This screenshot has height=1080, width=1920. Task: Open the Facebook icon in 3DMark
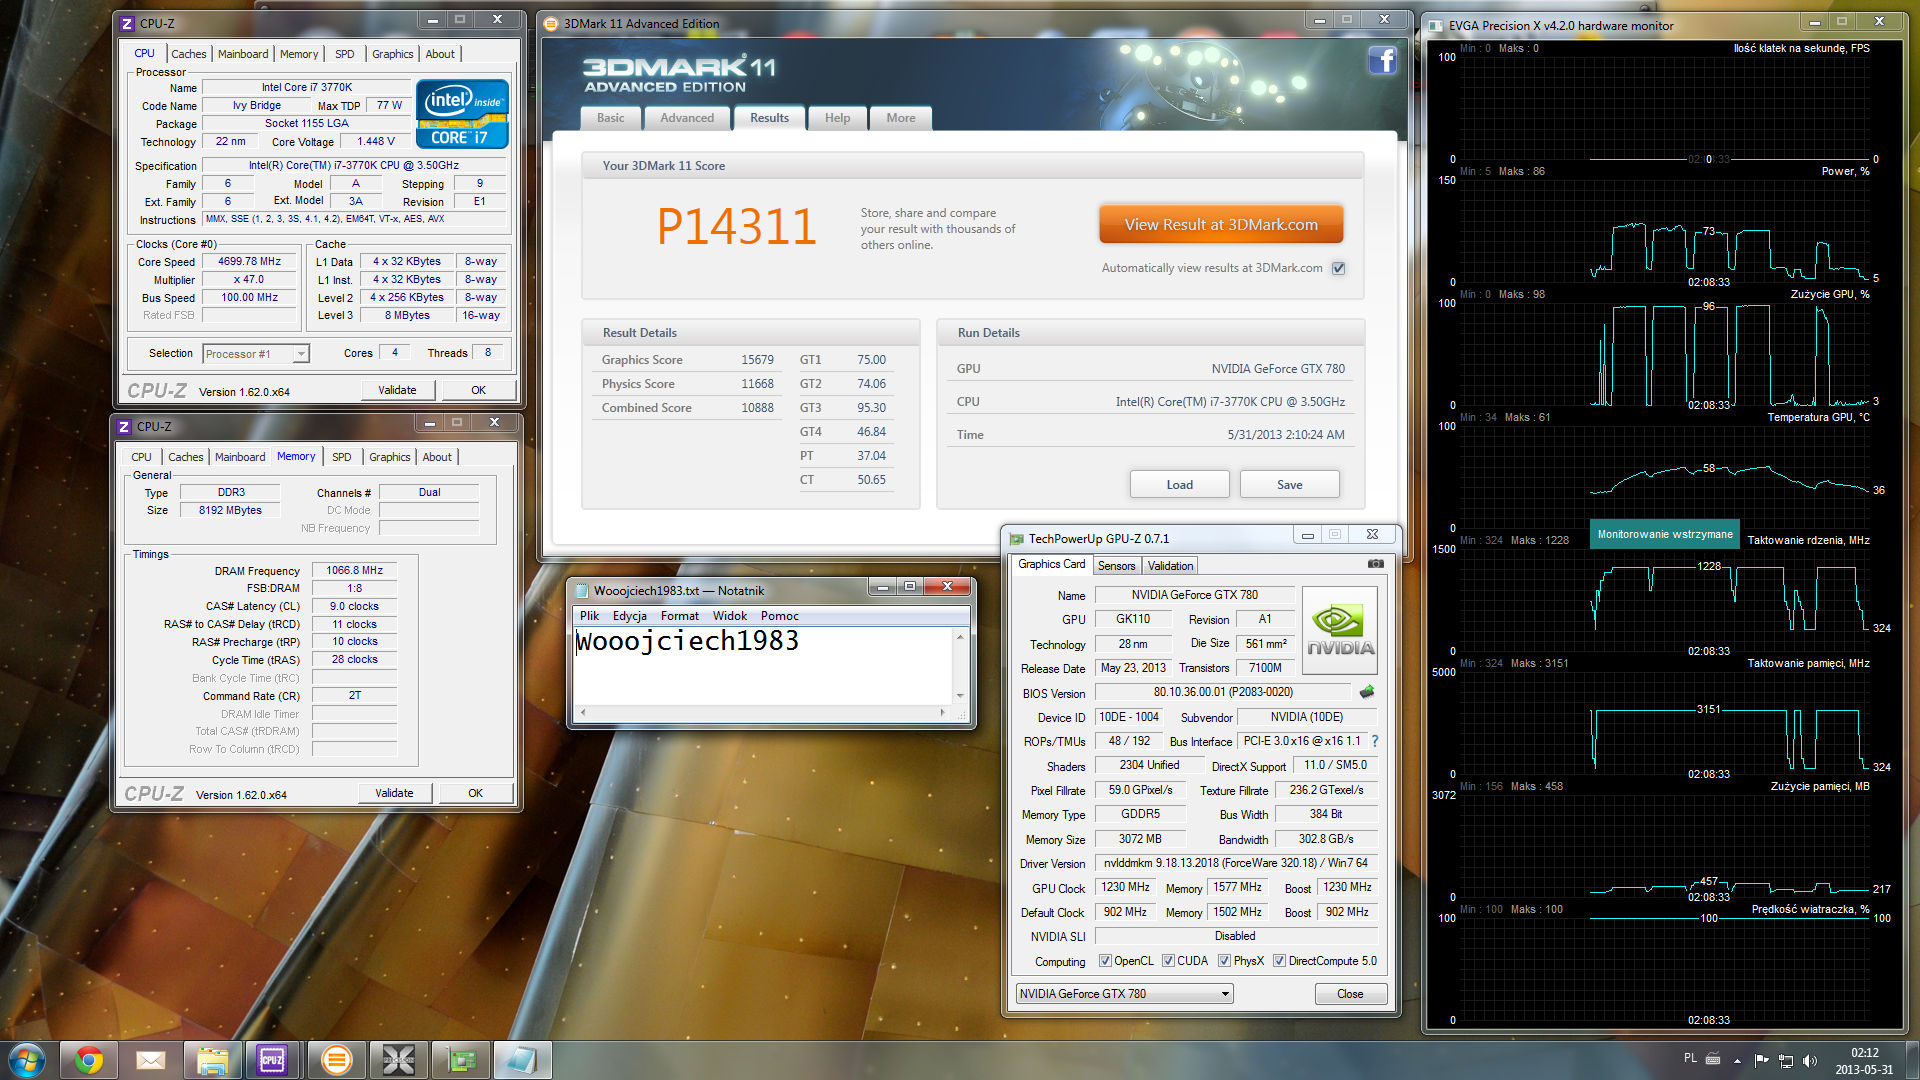pyautogui.click(x=1382, y=61)
